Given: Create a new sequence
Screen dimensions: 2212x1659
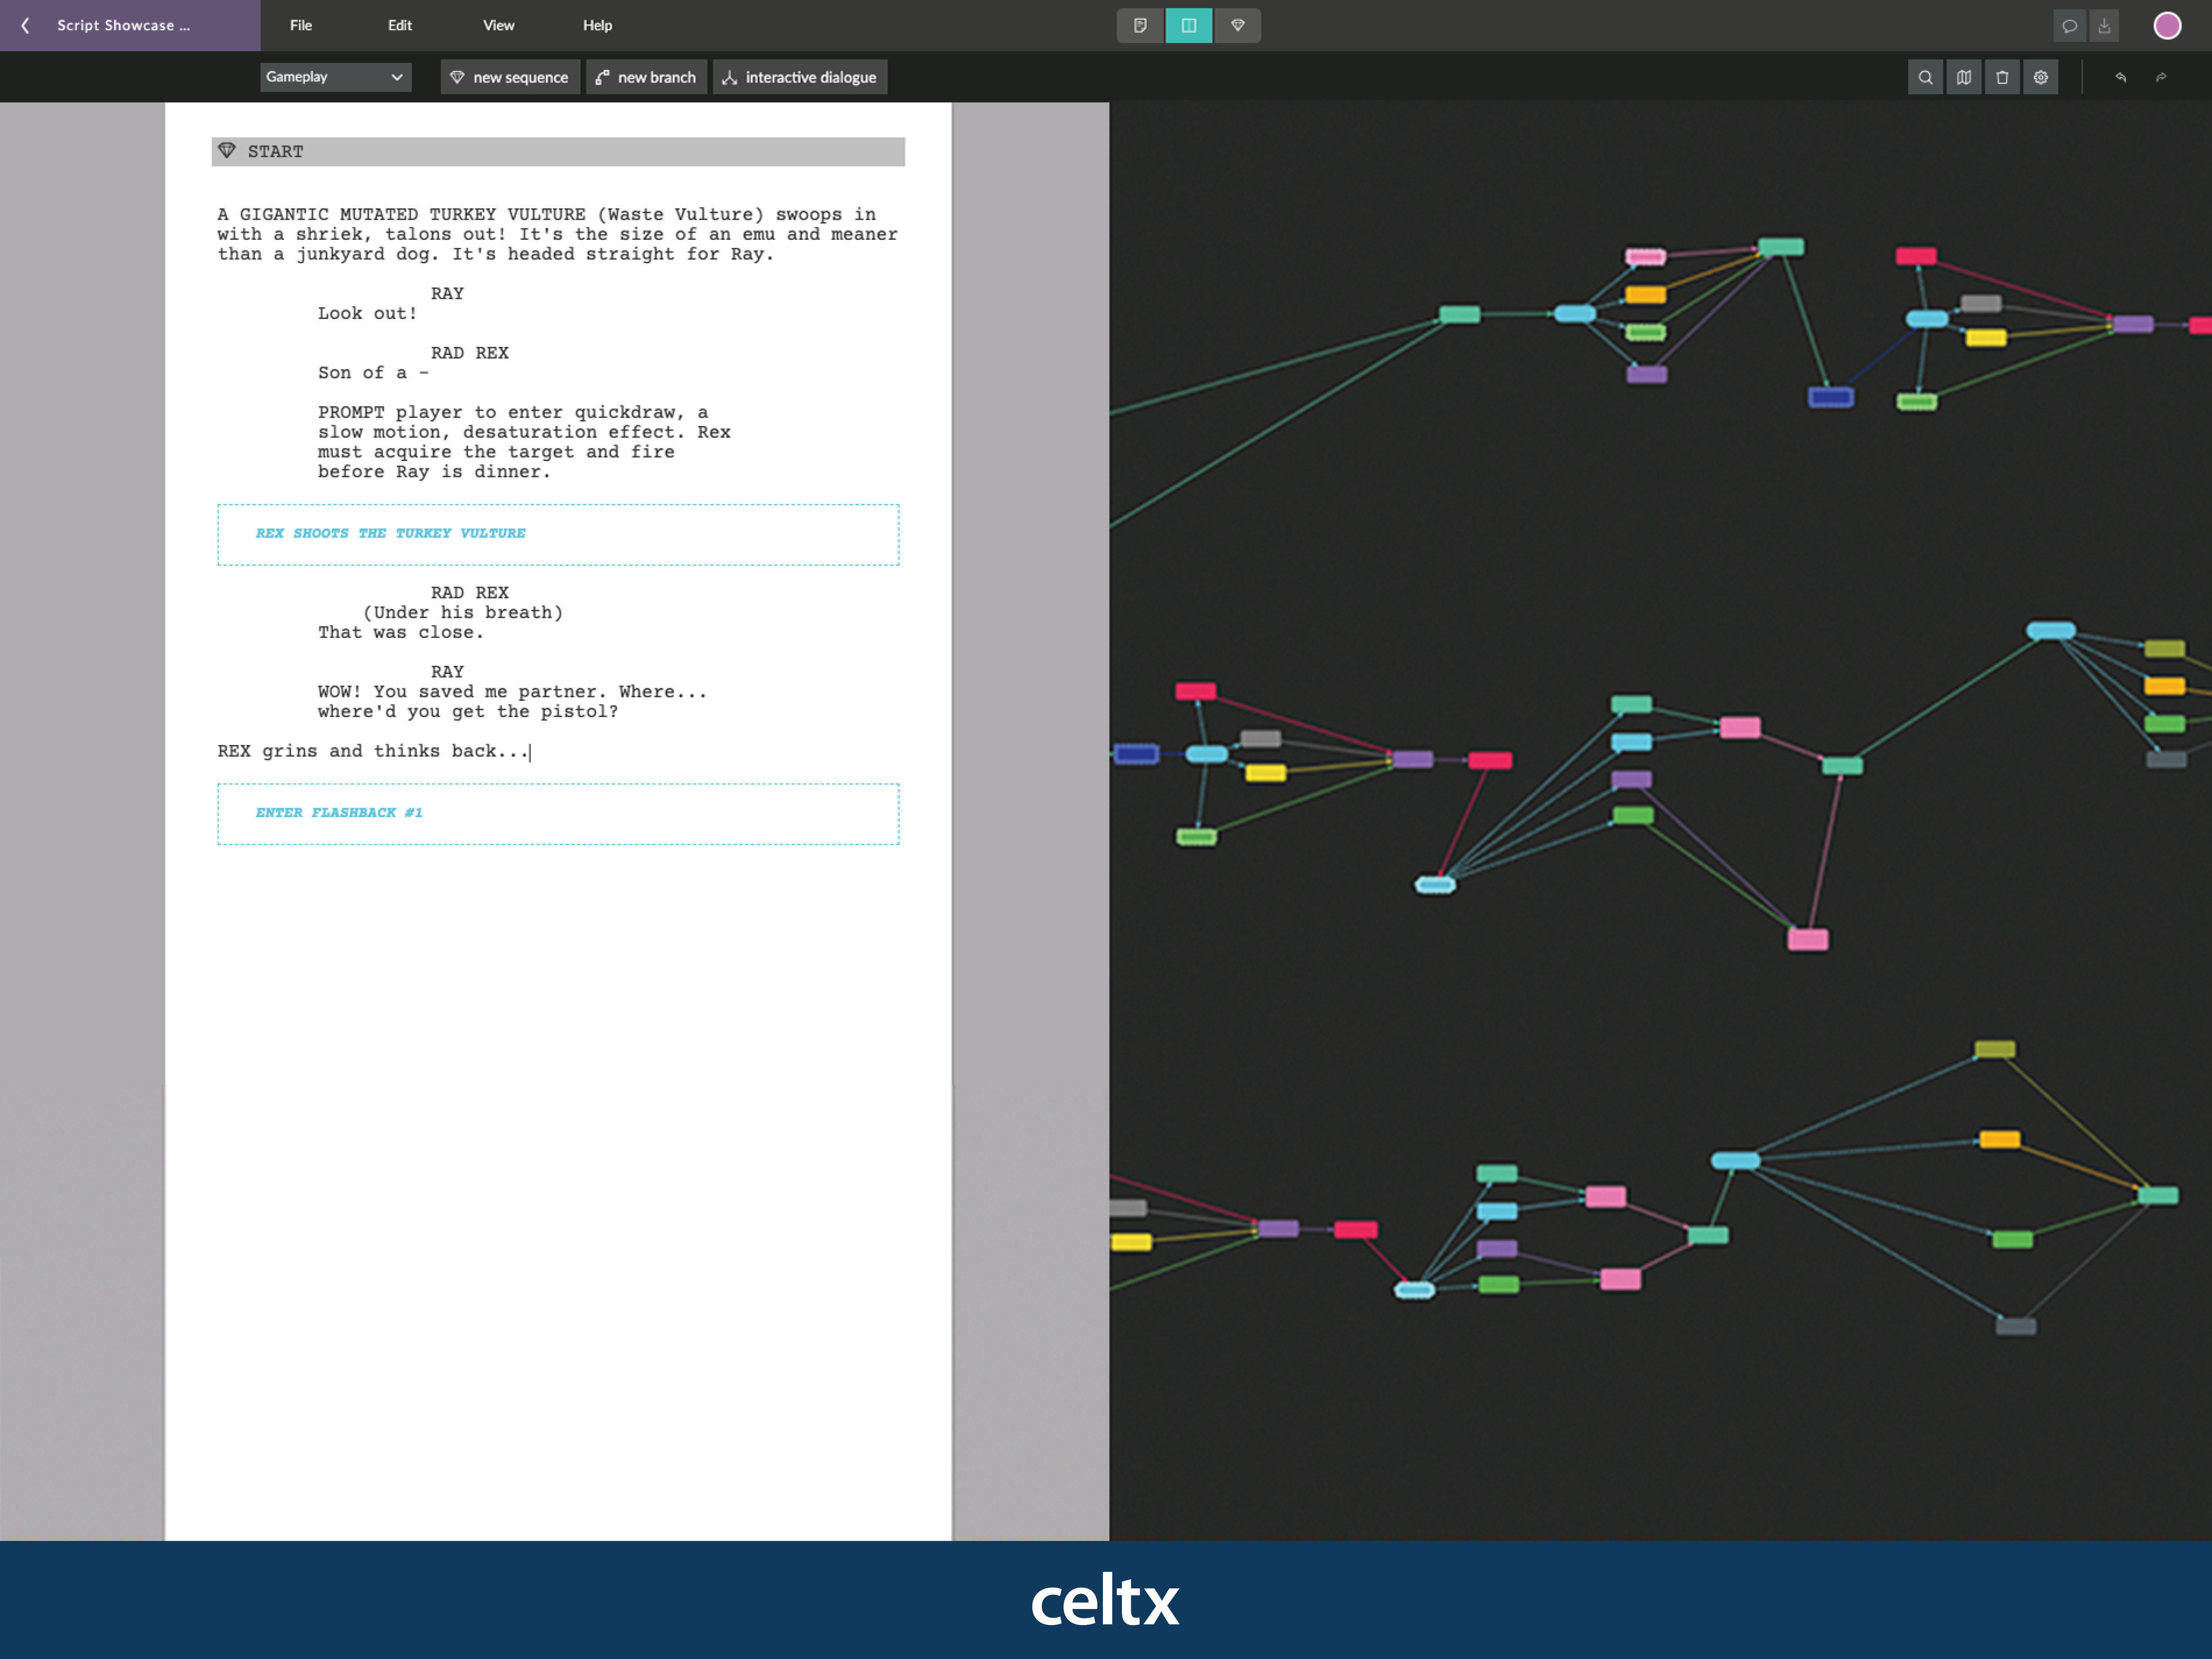Looking at the screenshot, I should 510,77.
